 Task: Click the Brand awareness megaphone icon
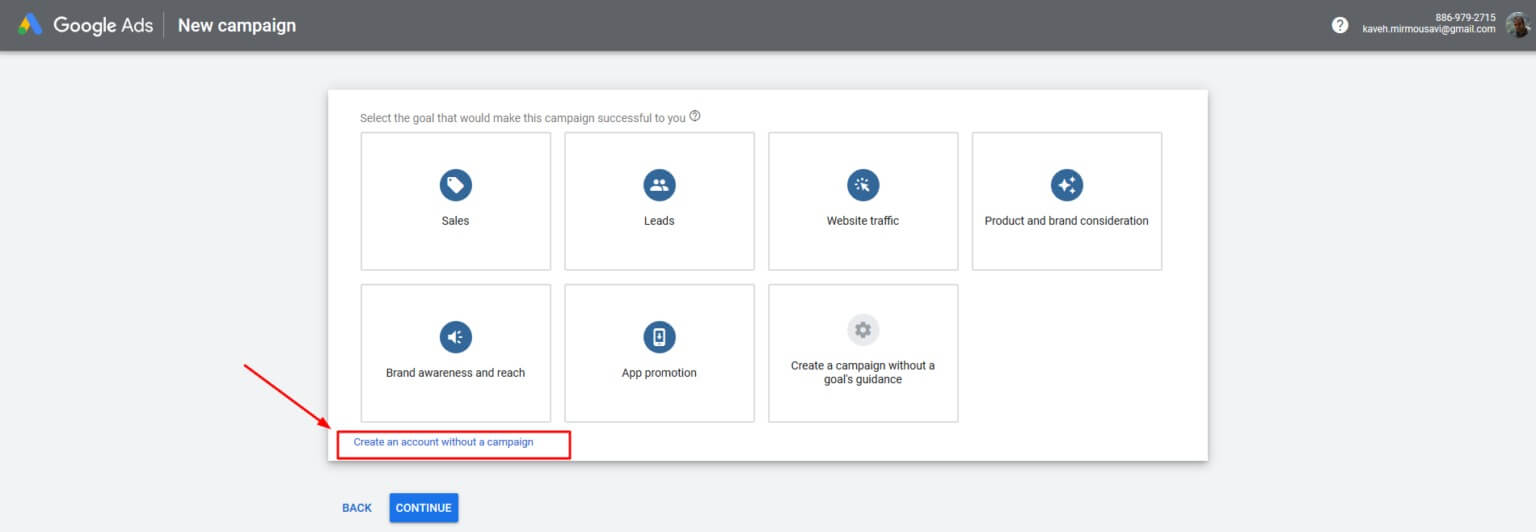coord(455,337)
